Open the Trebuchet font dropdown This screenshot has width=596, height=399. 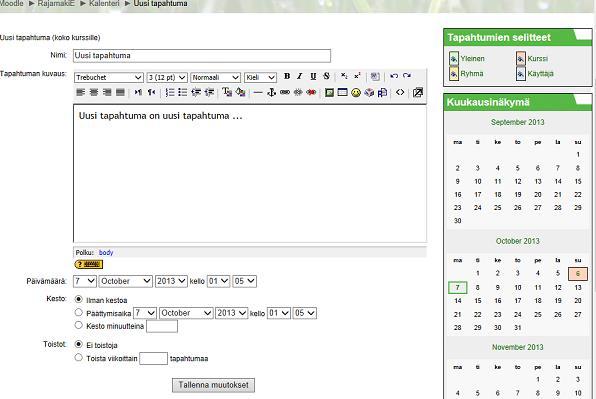[x=109, y=78]
